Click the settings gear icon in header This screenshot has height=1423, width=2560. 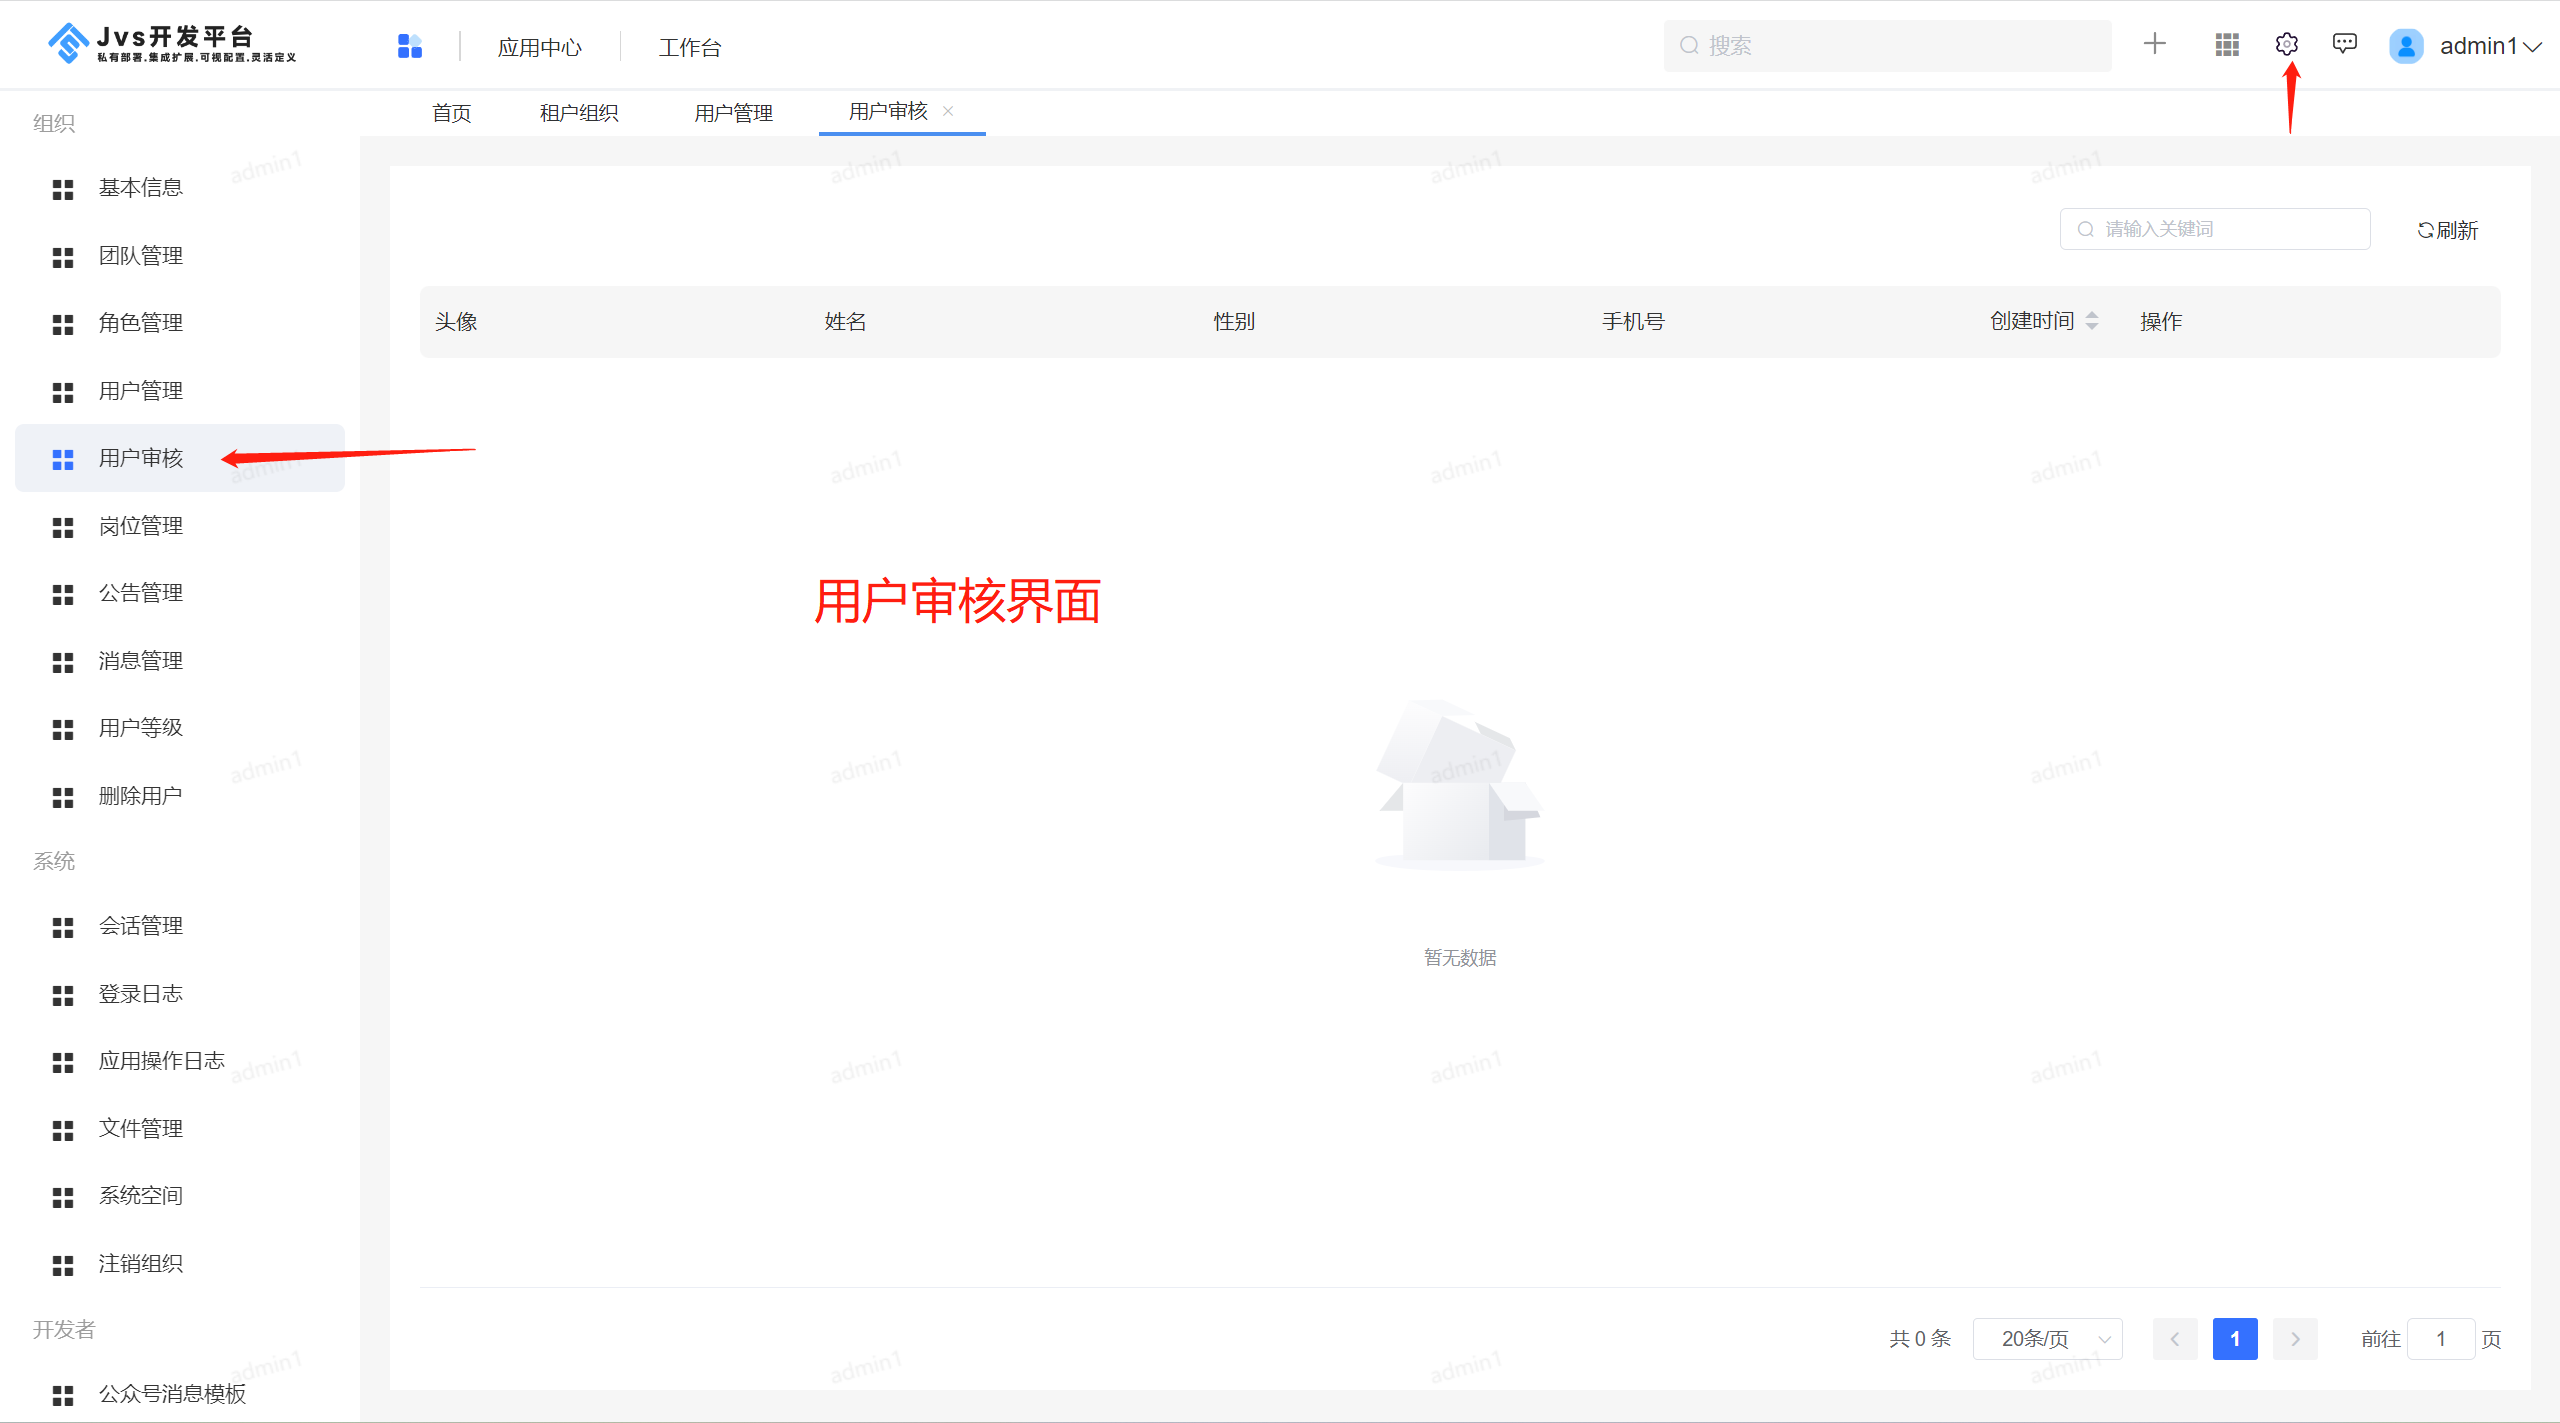2286,45
